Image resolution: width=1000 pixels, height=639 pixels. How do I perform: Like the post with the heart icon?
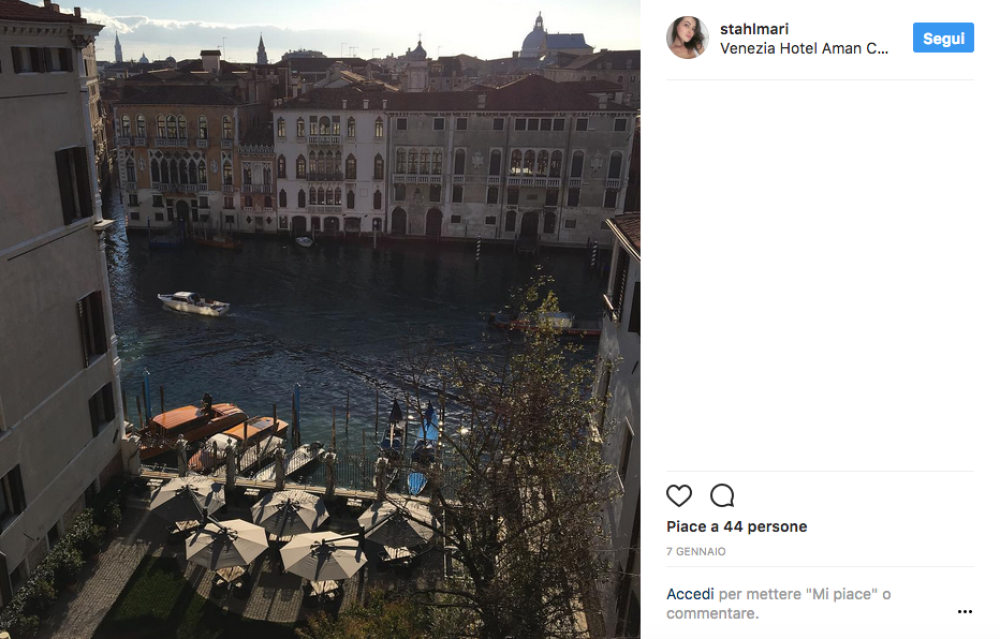pos(679,496)
